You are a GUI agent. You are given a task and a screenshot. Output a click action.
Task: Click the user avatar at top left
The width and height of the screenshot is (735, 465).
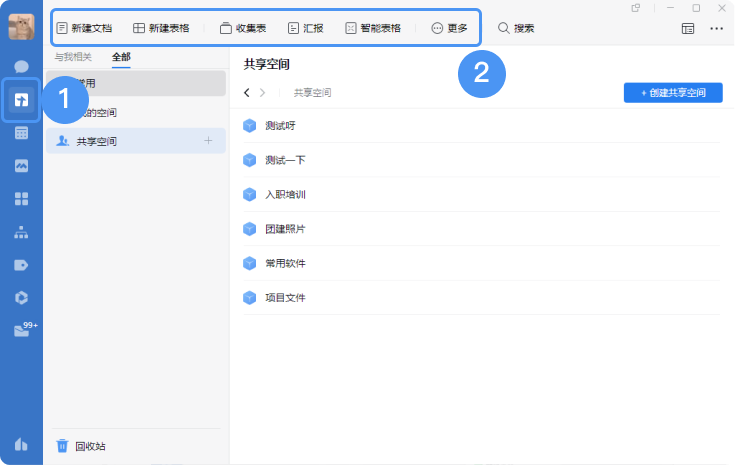21,27
